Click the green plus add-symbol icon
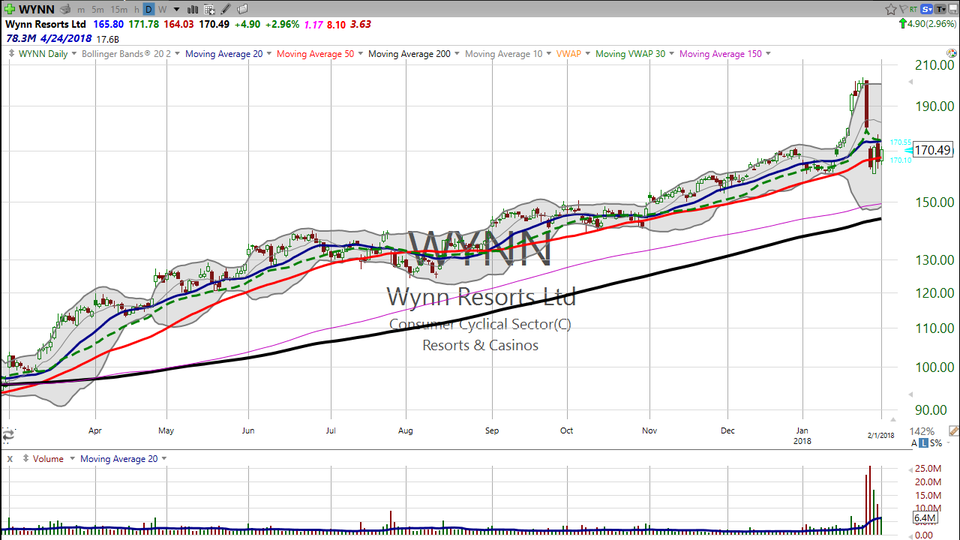This screenshot has height=540, width=960. 10,9
